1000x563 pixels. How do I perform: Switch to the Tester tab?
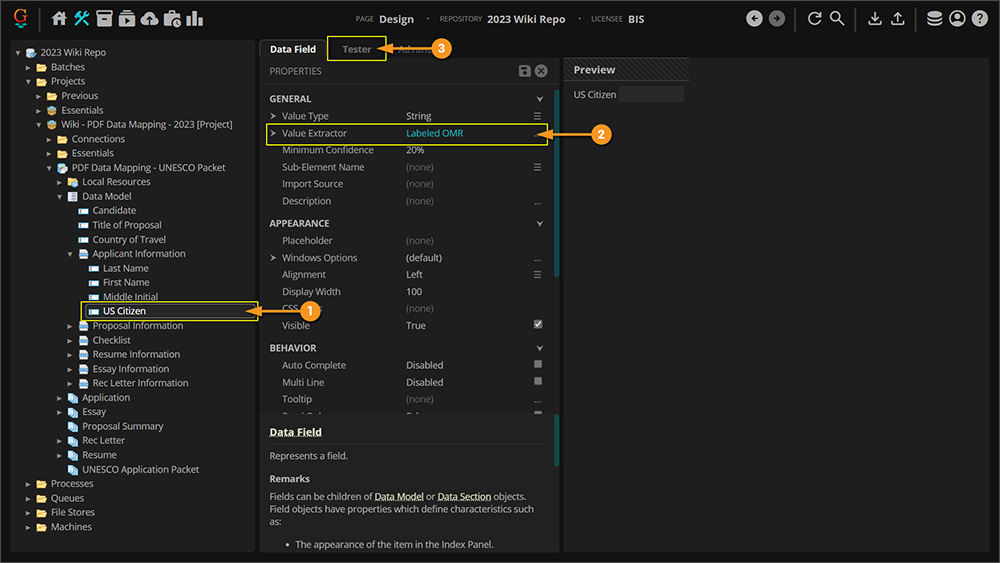pyautogui.click(x=357, y=49)
